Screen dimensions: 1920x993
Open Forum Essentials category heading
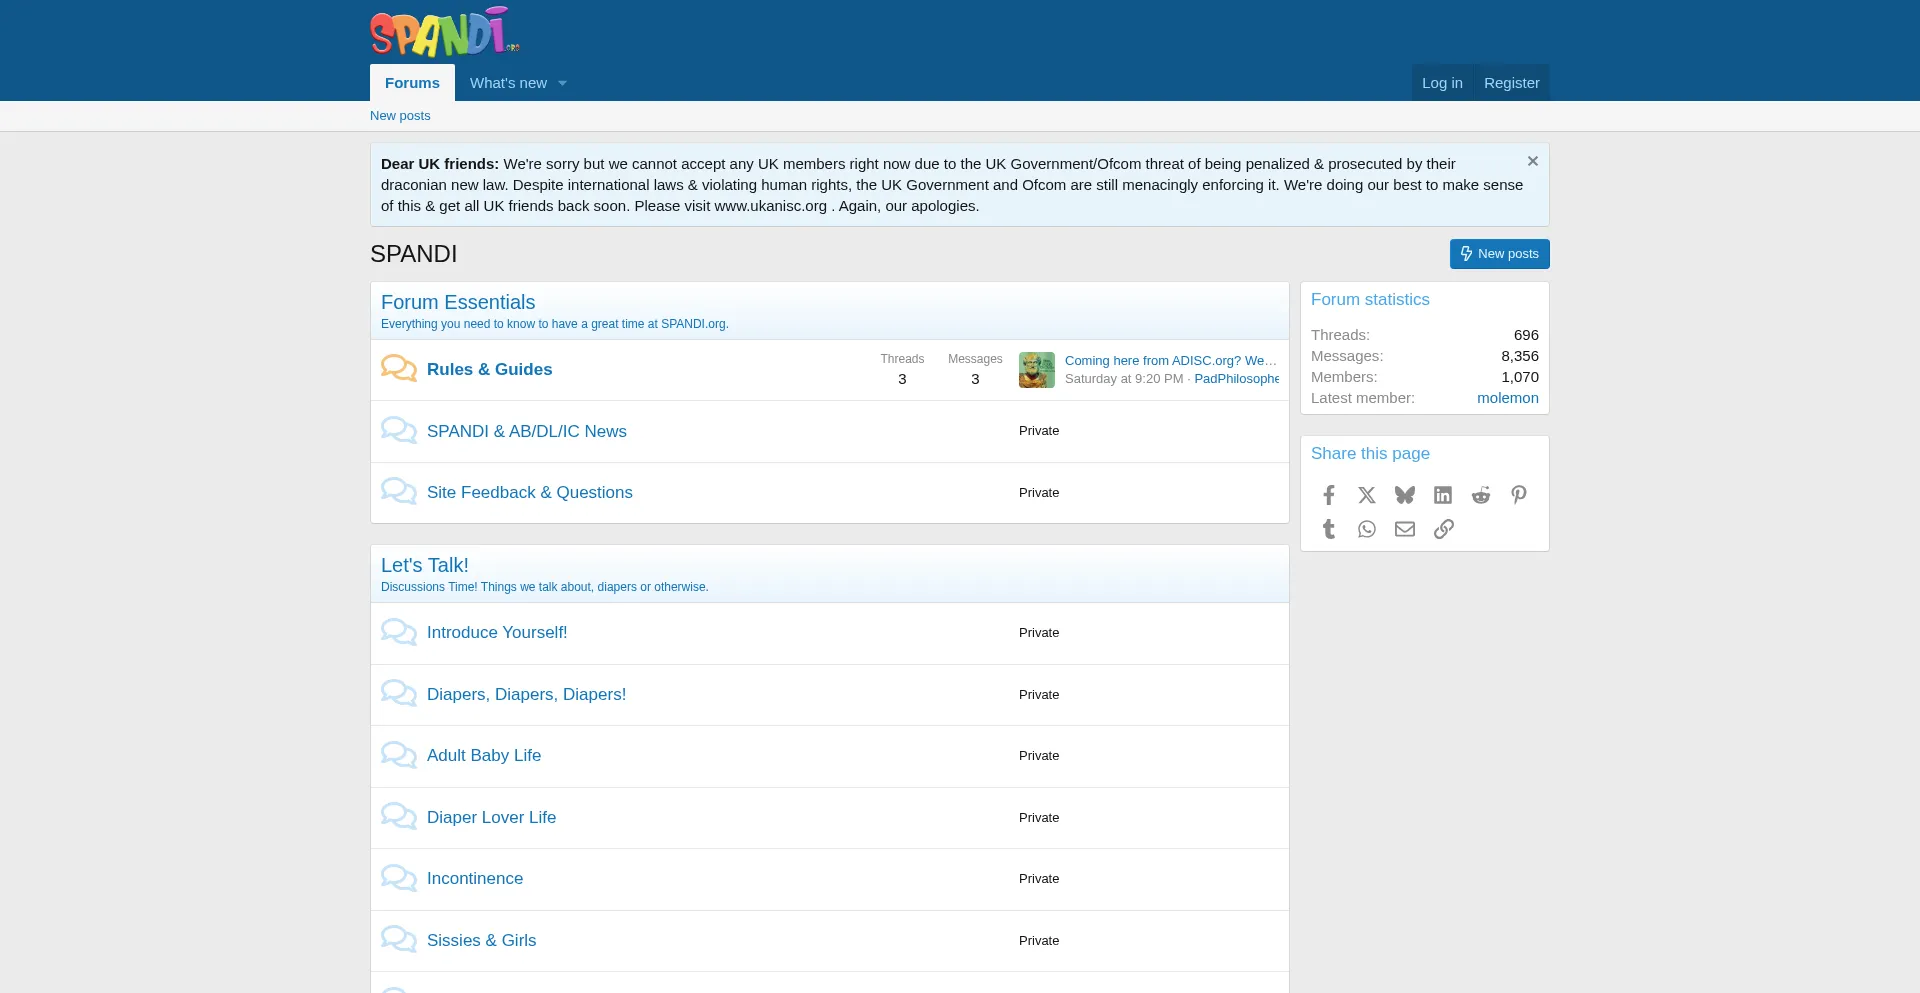pyautogui.click(x=458, y=302)
